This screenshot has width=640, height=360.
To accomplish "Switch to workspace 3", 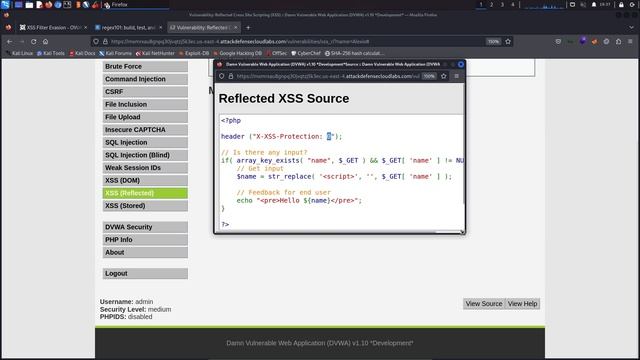I will (502, 4).
